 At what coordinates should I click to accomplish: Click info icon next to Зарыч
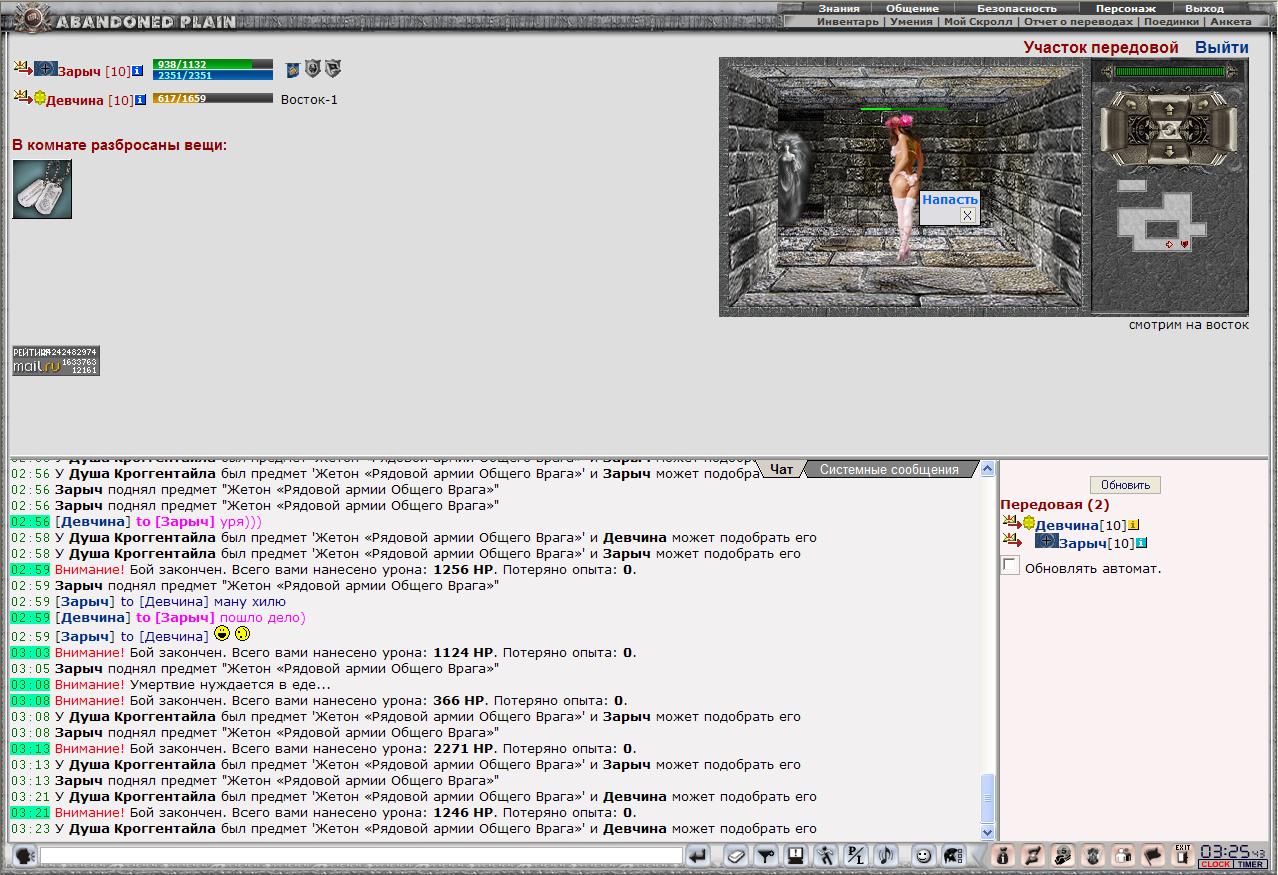coord(138,72)
